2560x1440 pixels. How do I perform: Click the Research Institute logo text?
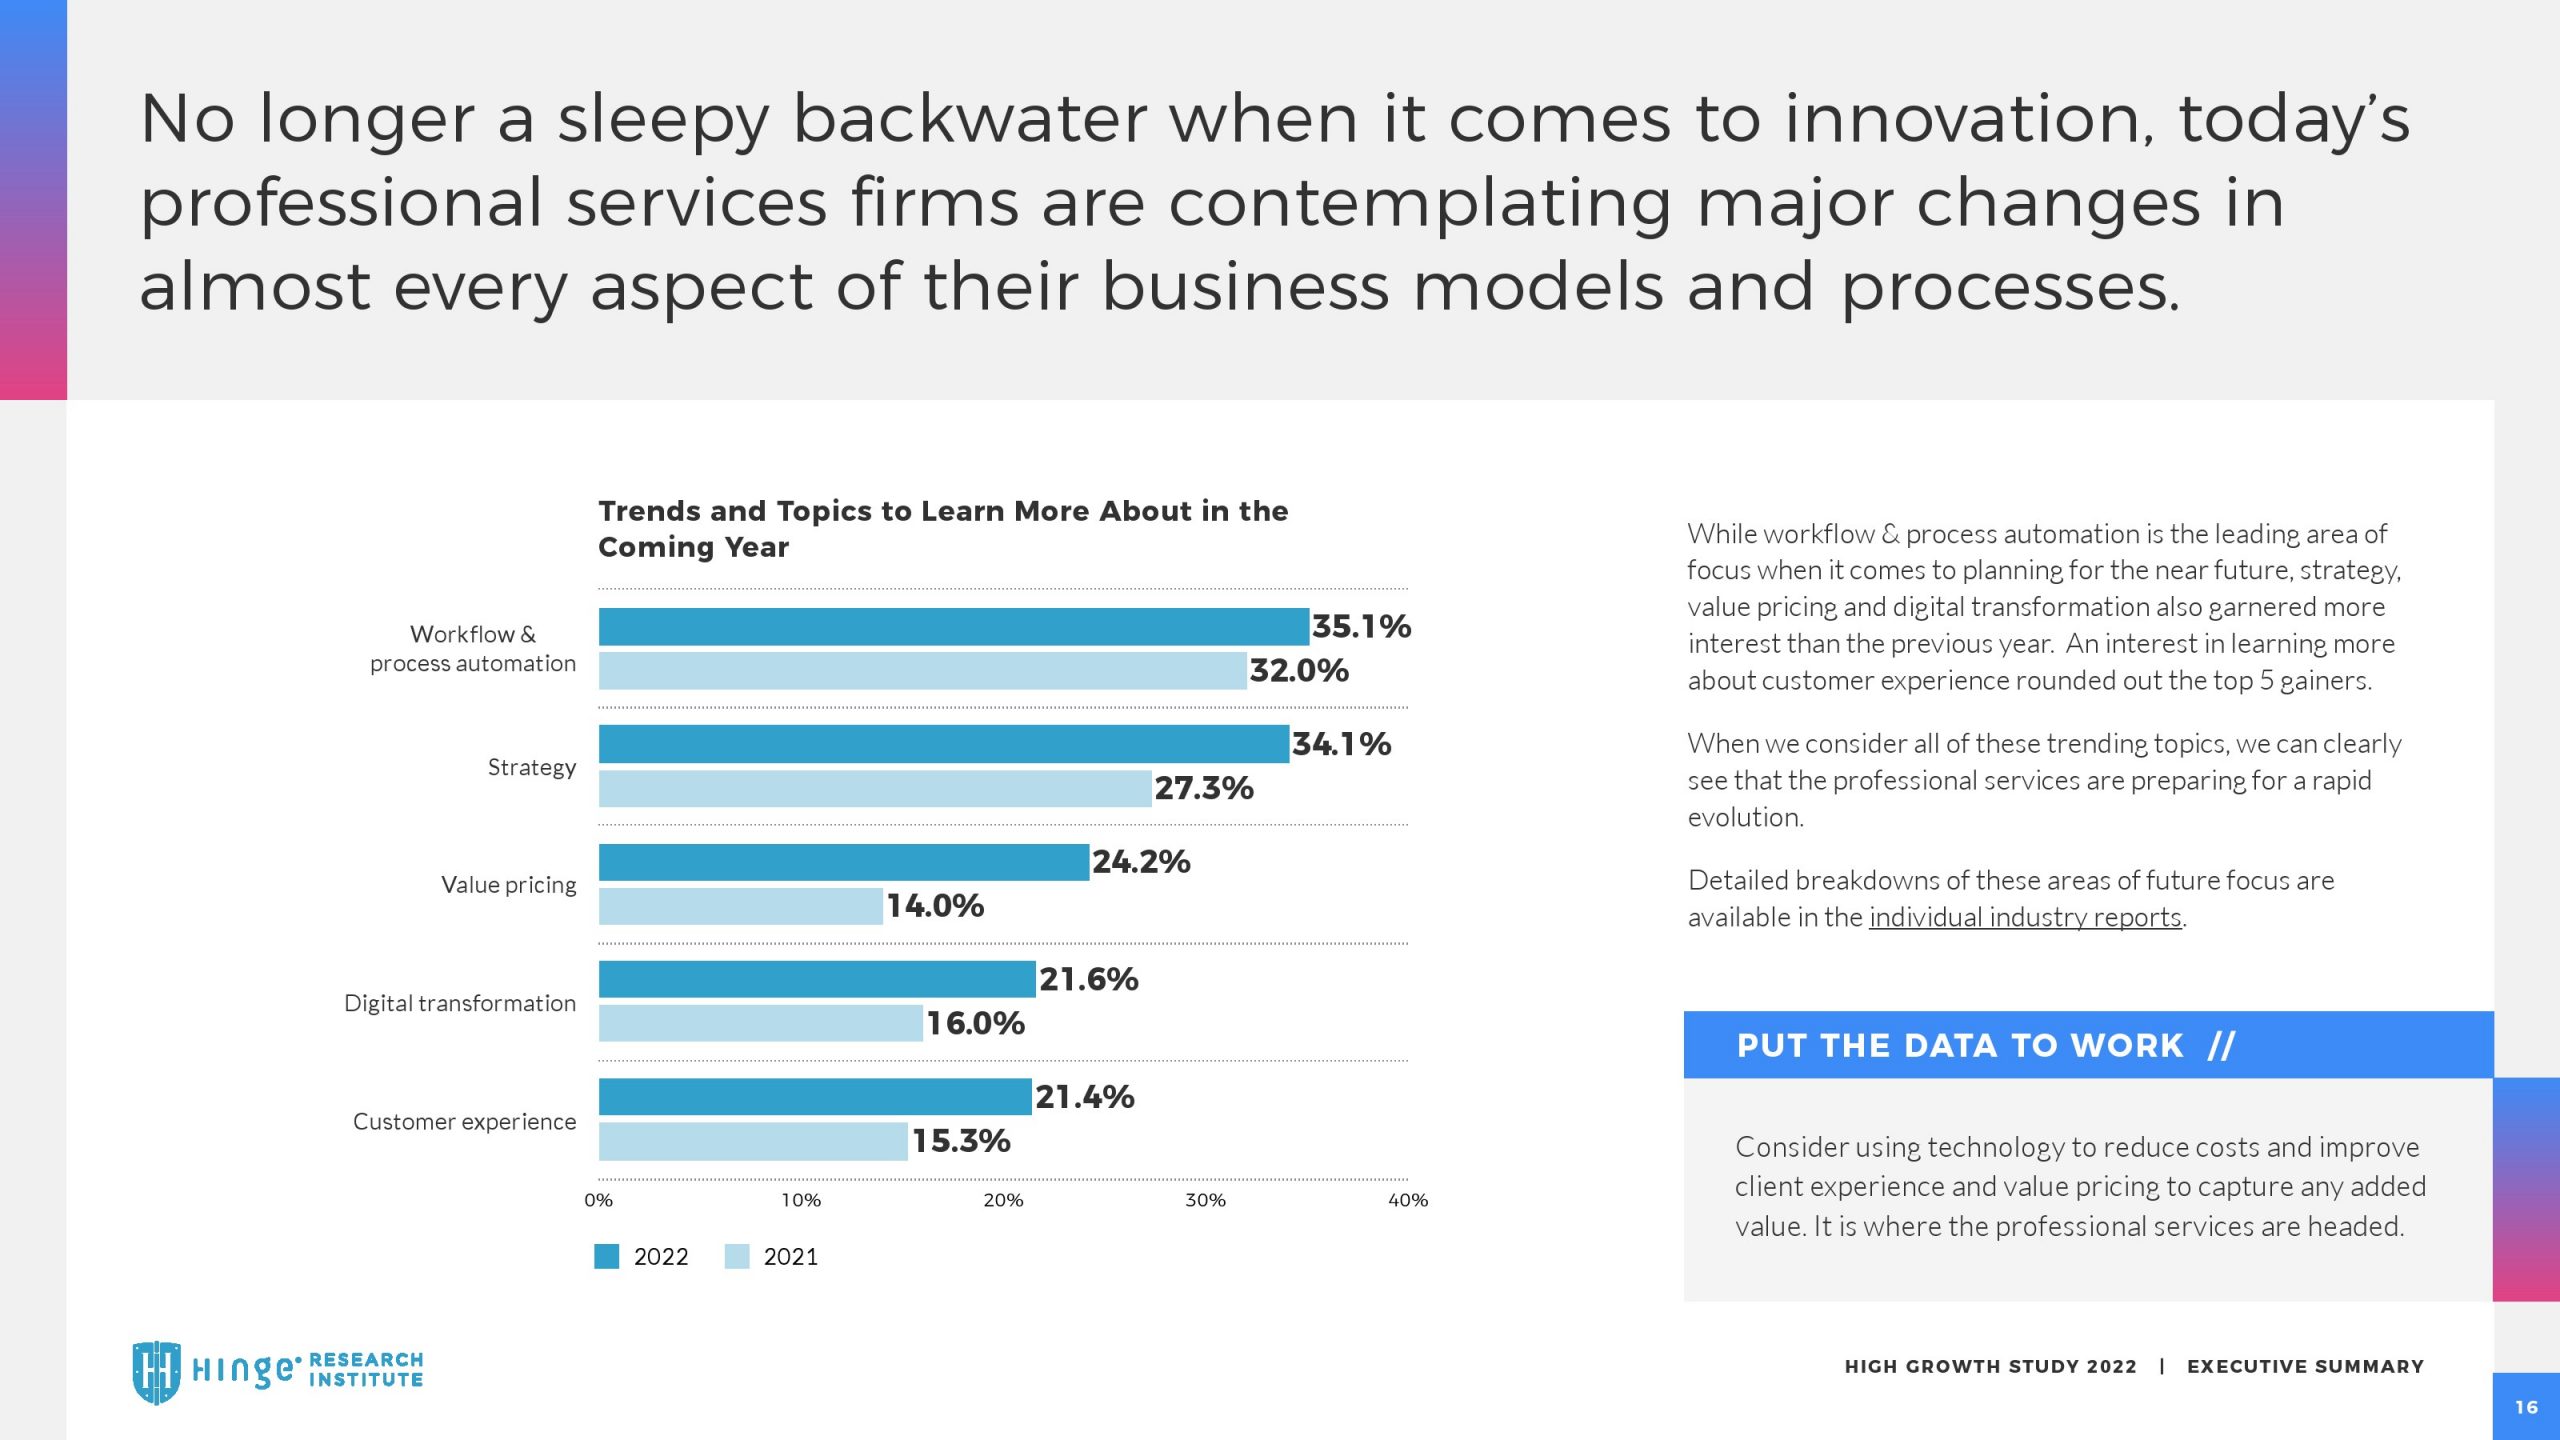point(366,1370)
